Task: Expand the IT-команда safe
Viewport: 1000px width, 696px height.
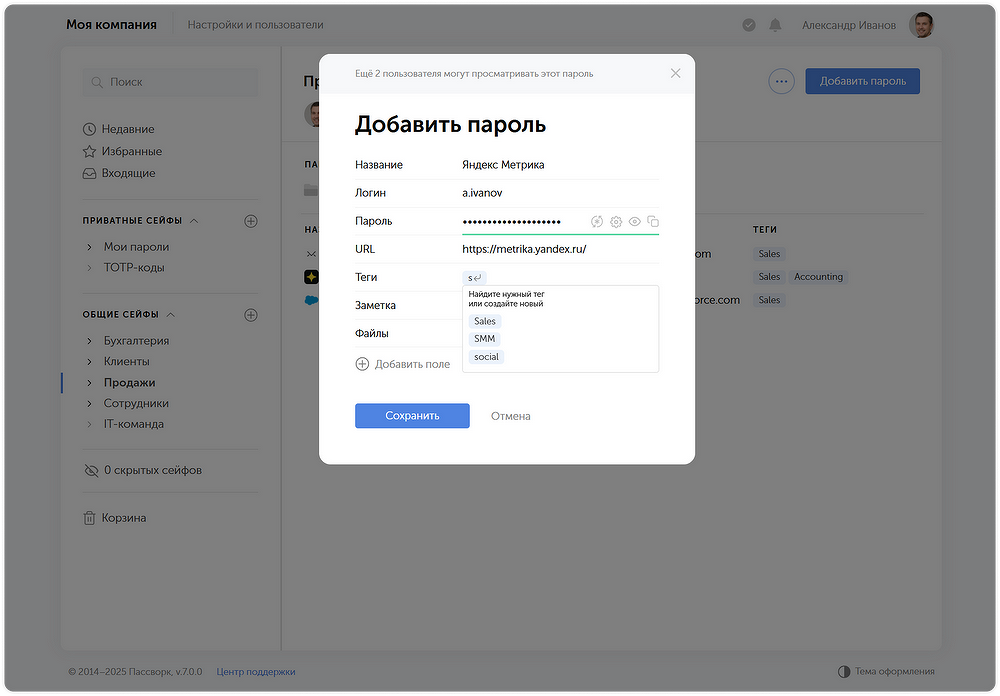Action: pos(89,424)
